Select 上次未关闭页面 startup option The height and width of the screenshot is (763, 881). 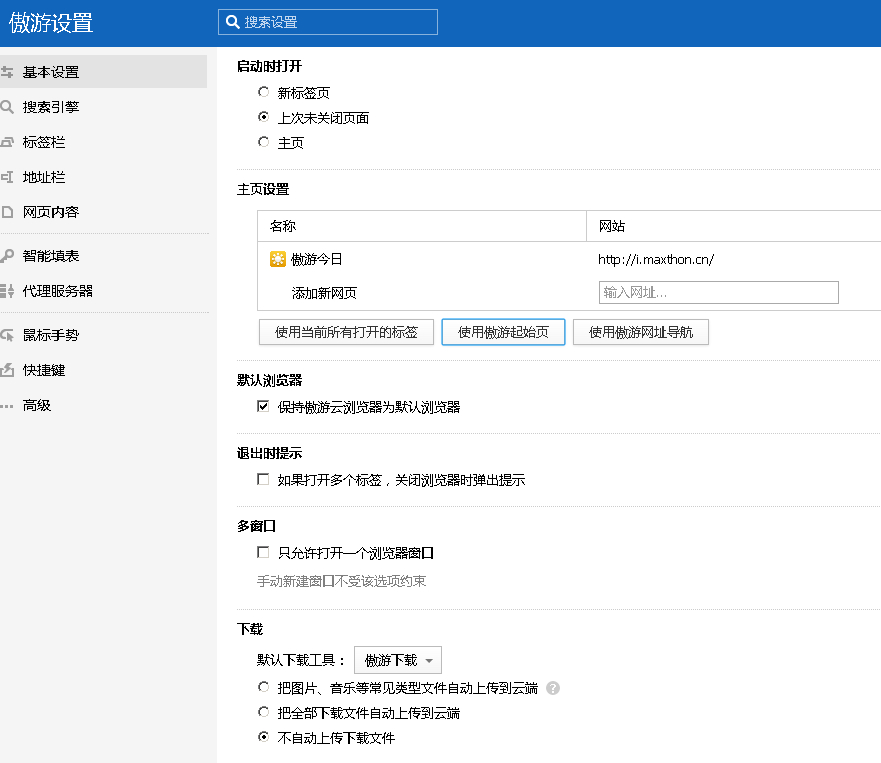(263, 117)
